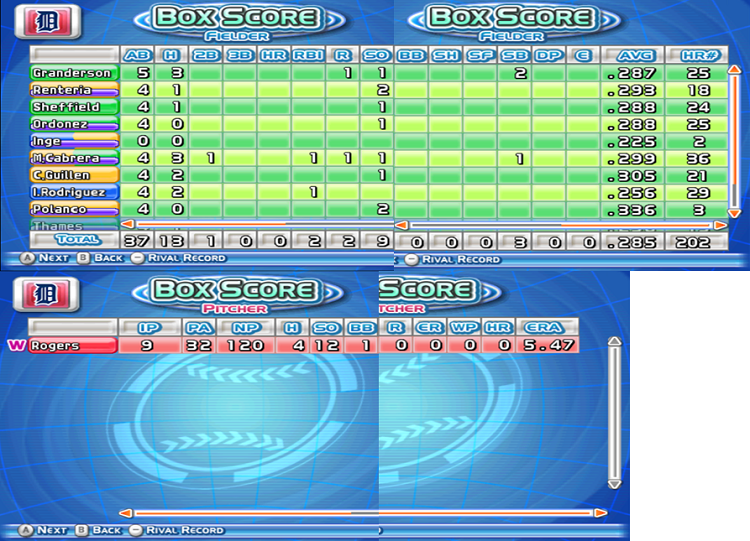Select the Polanco player row name

coord(74,209)
